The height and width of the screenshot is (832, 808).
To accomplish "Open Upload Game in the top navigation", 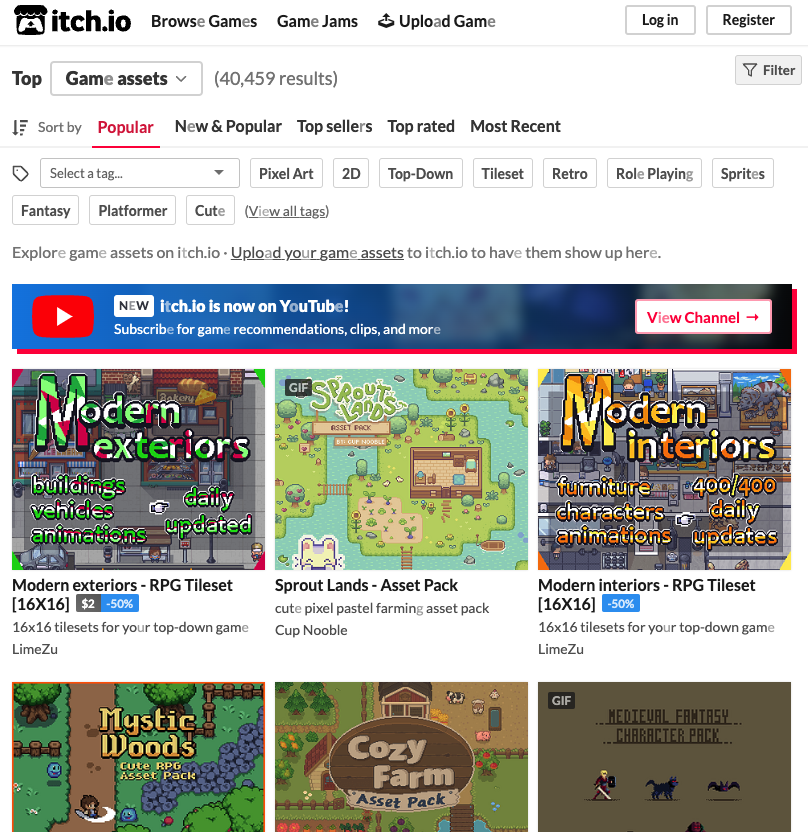I will [437, 21].
